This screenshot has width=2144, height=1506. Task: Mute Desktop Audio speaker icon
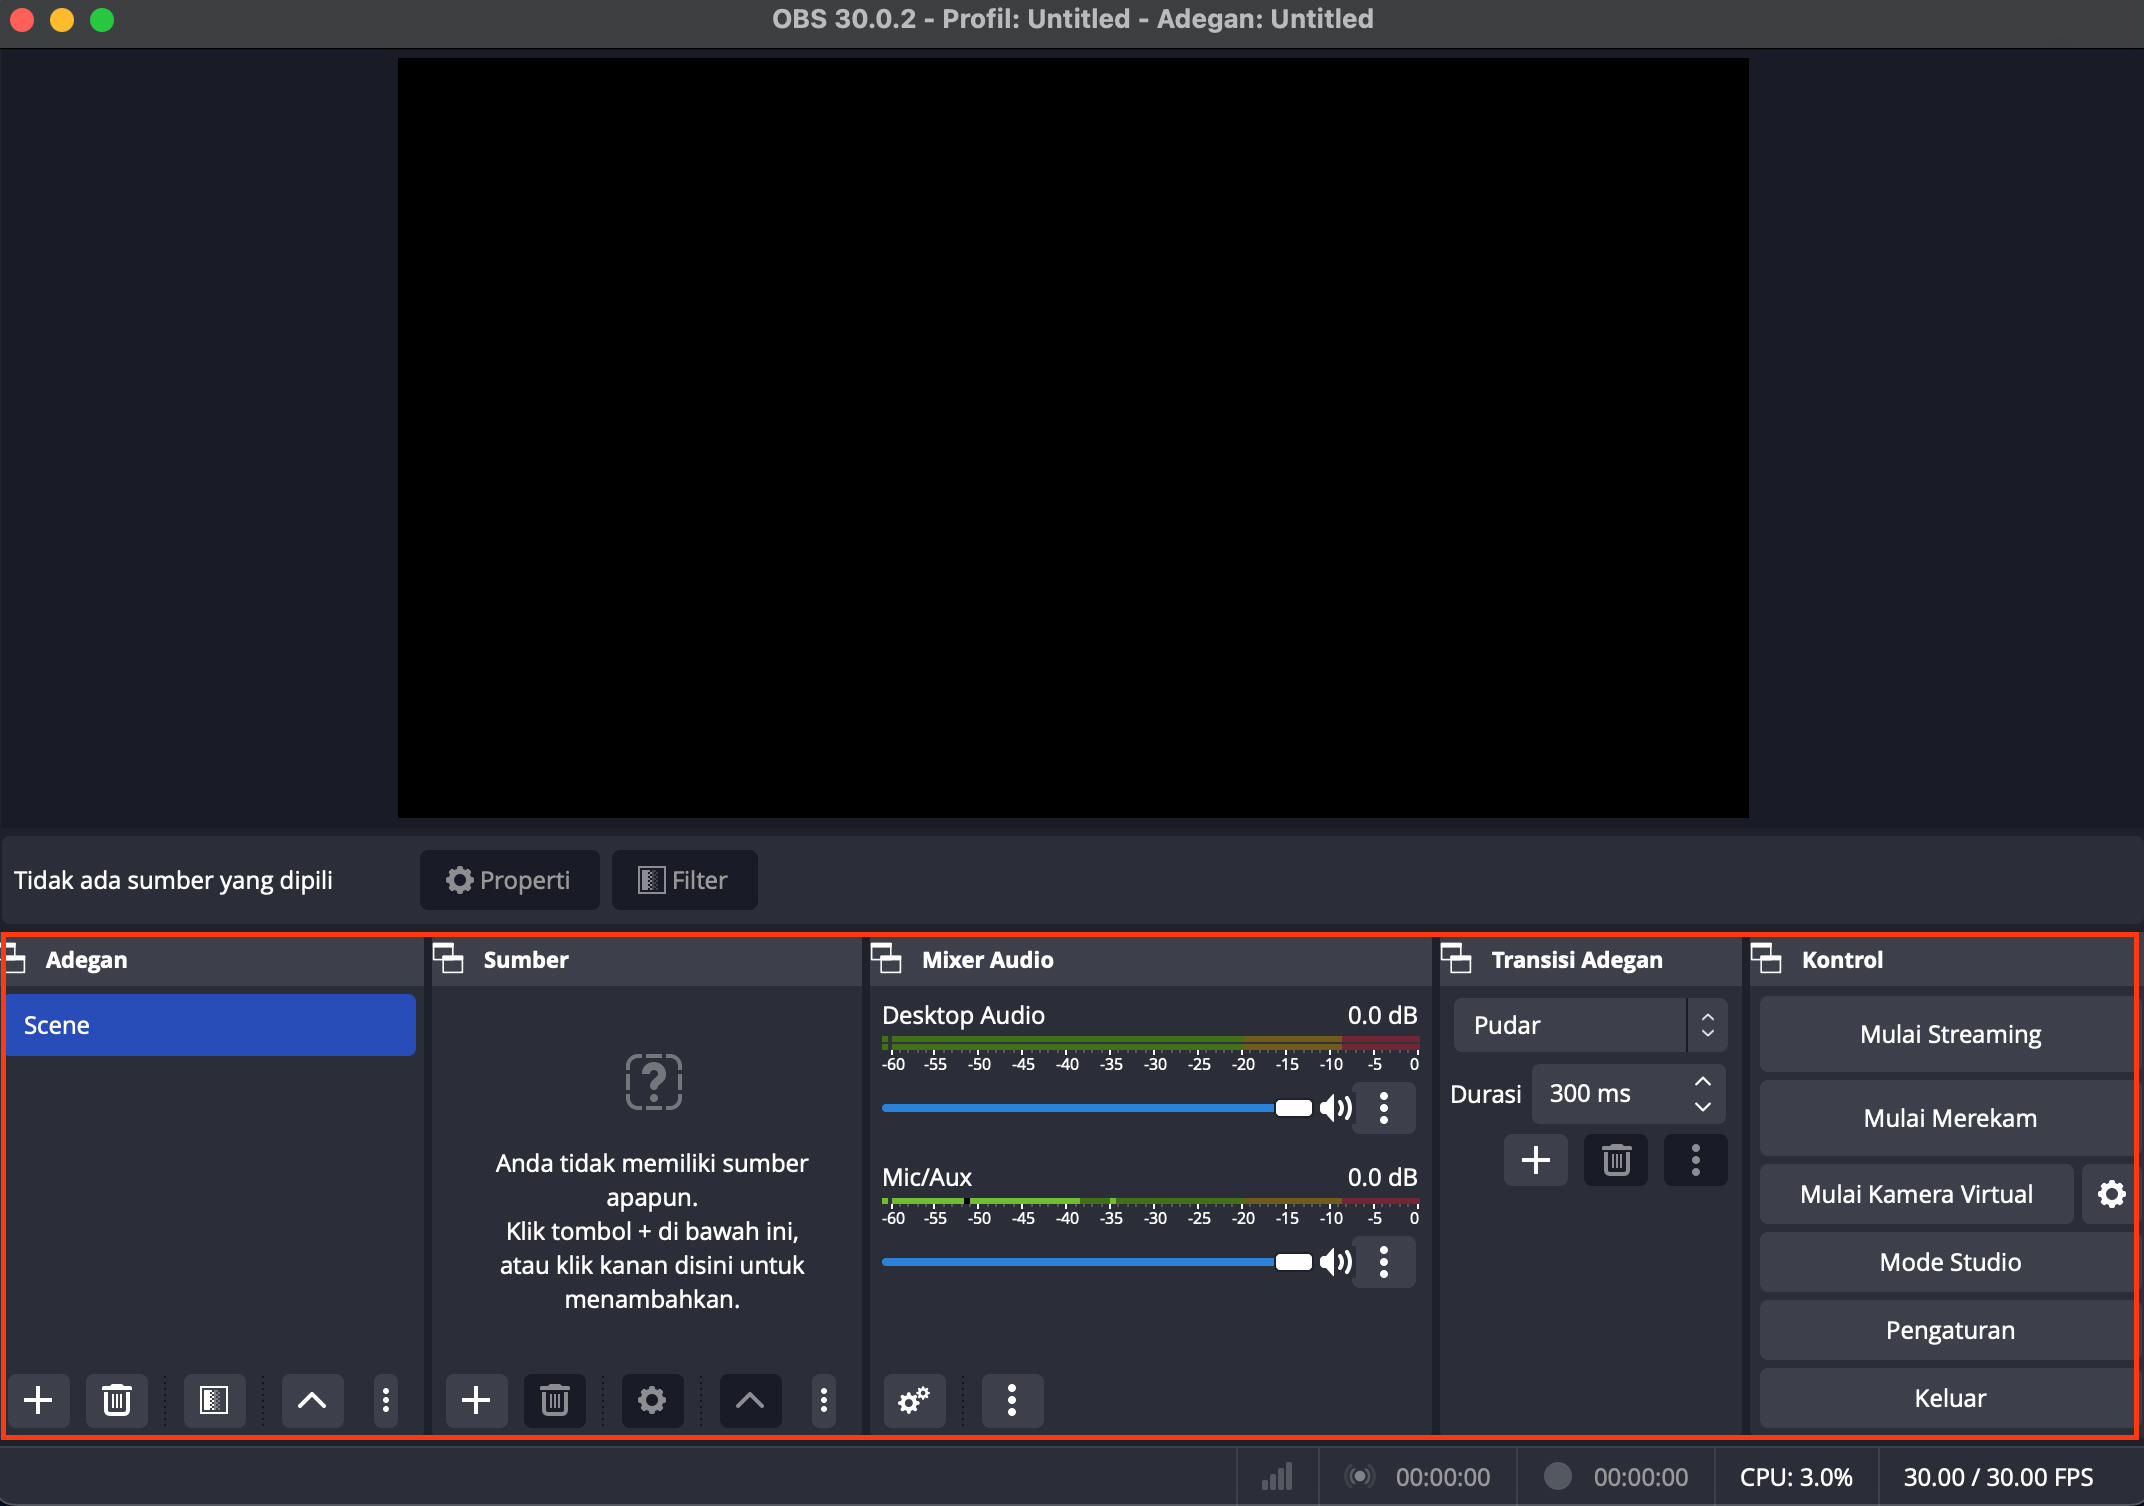point(1336,1108)
